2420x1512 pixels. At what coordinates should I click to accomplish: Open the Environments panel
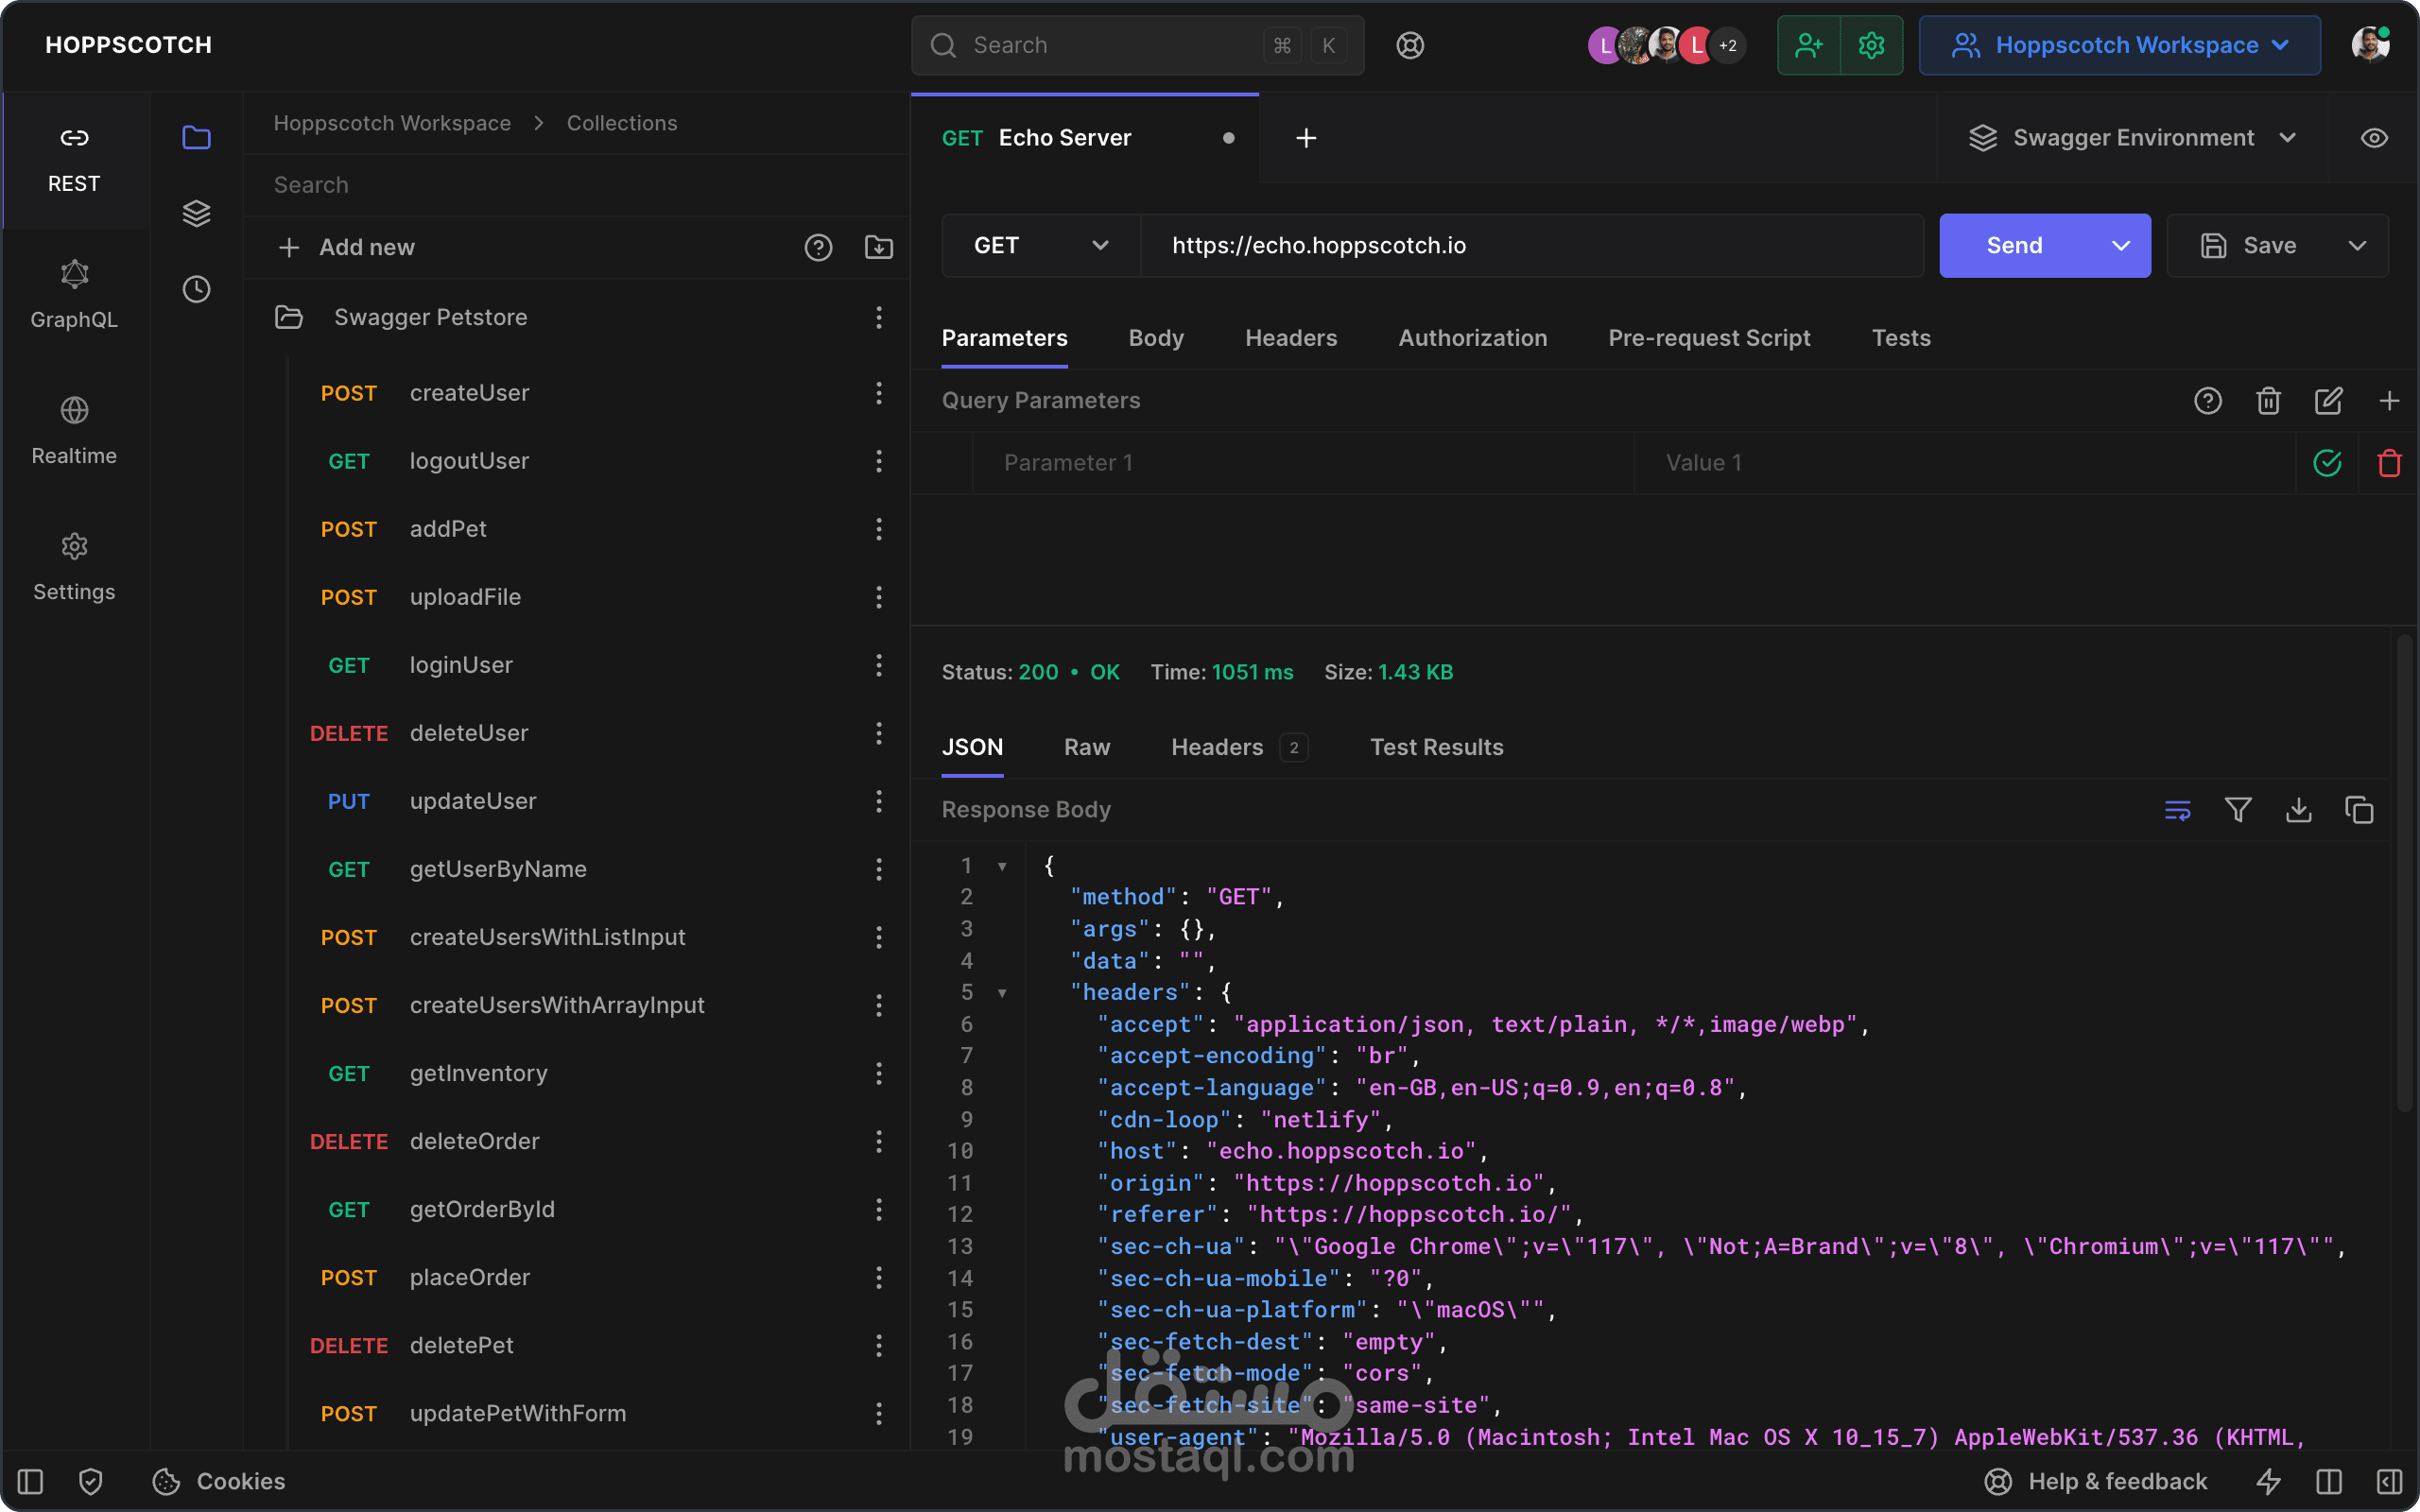pos(196,213)
